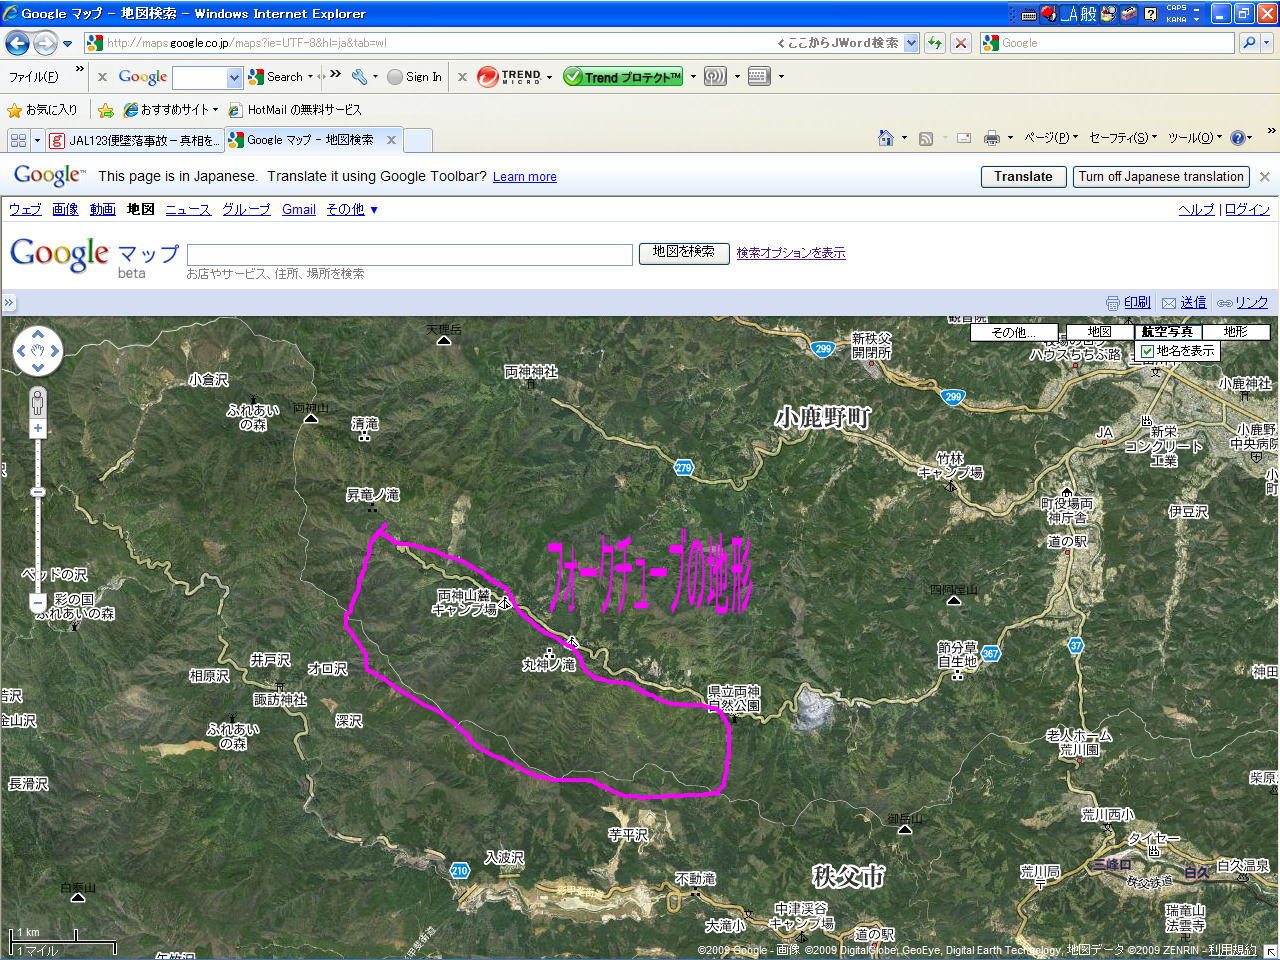Stop page loading with the red X icon
This screenshot has height=960, width=1280.
click(x=961, y=43)
